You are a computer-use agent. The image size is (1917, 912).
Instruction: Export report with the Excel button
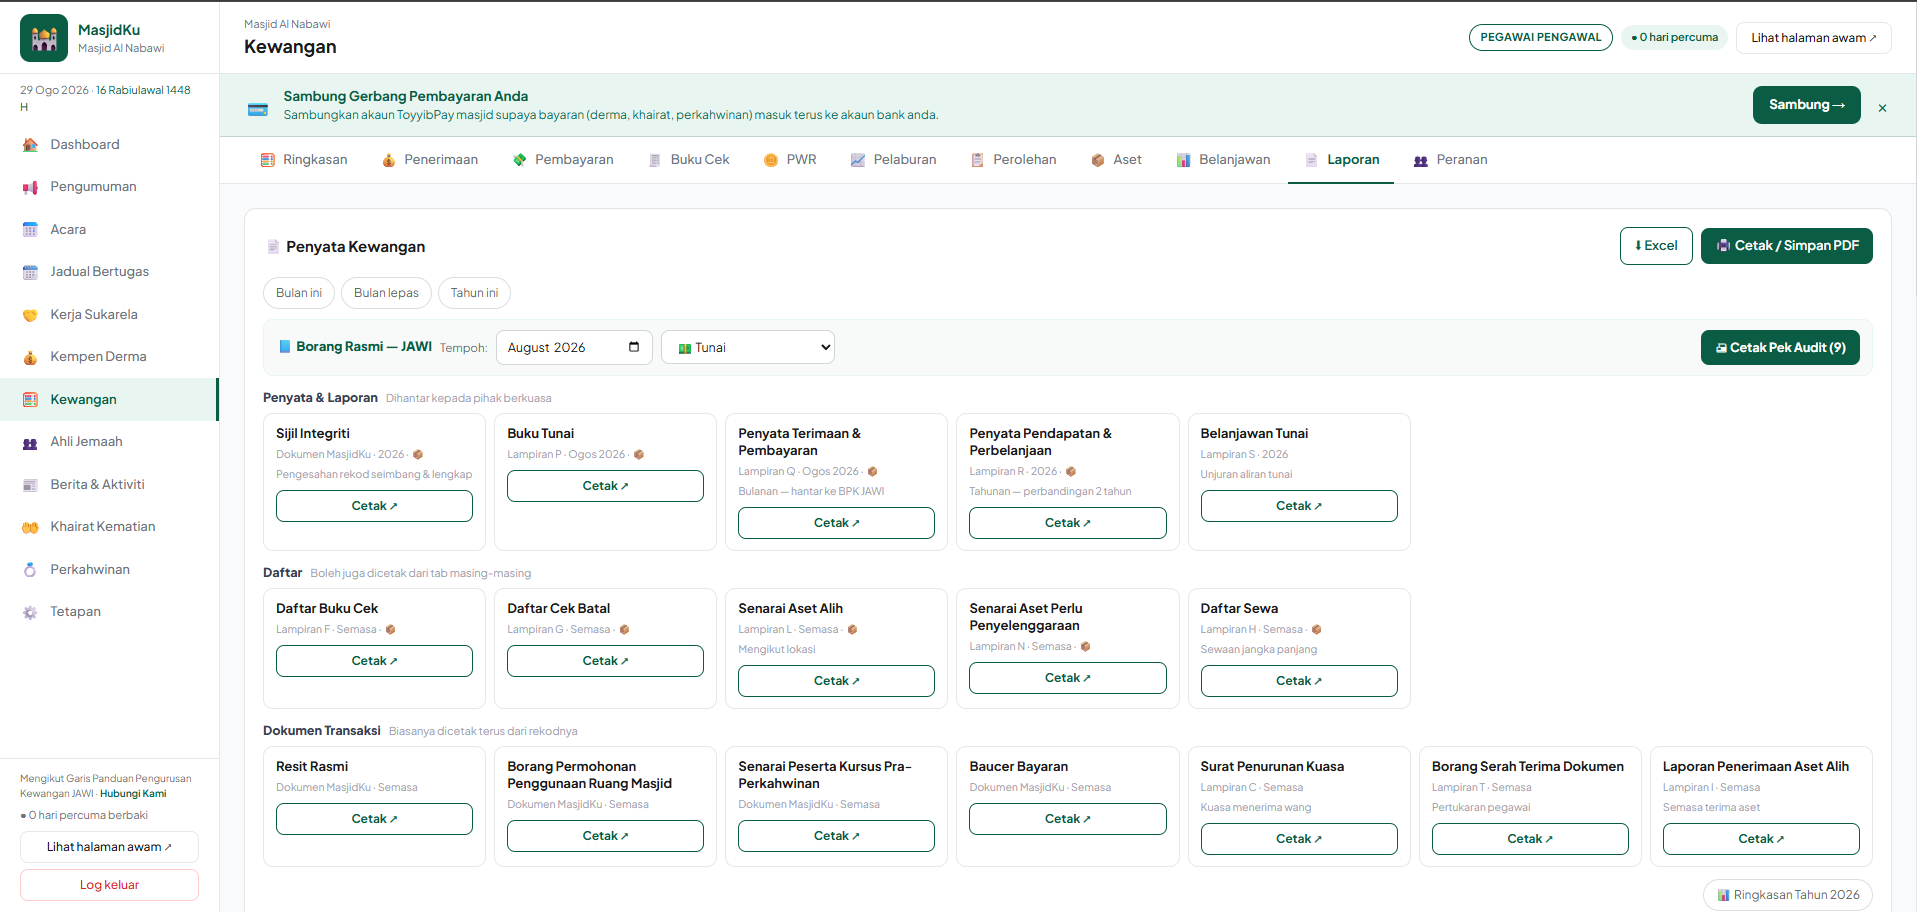pyautogui.click(x=1656, y=246)
